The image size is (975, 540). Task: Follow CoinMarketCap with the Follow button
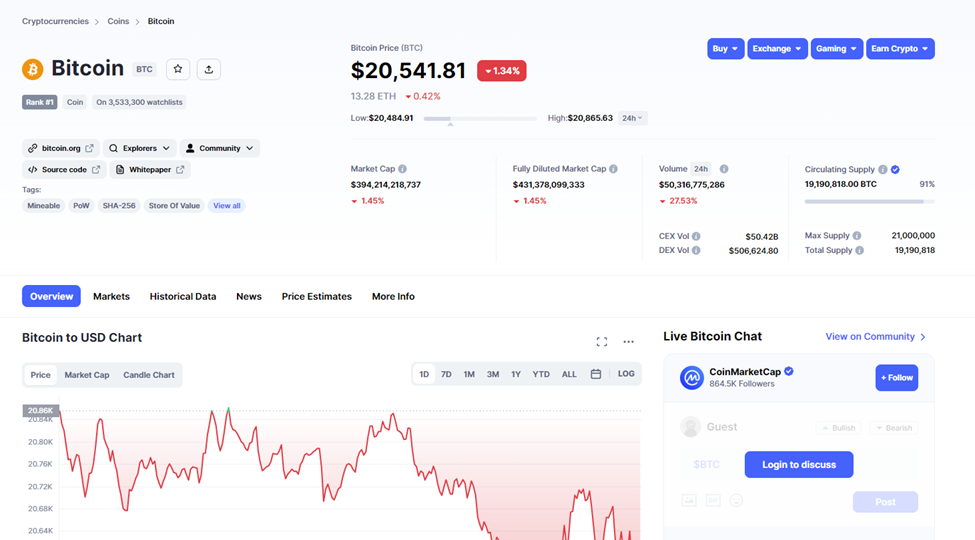[897, 378]
